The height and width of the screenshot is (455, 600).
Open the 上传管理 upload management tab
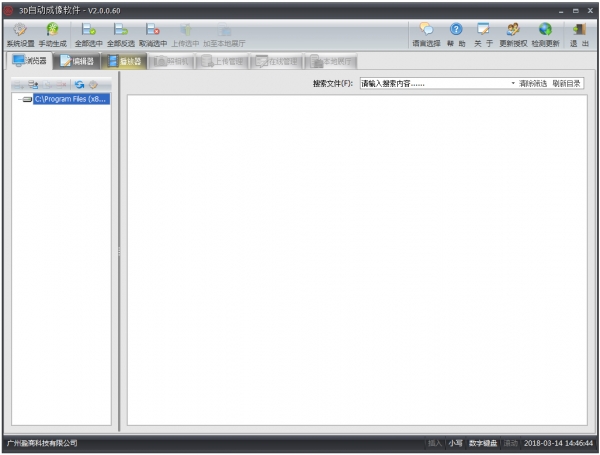(222, 61)
